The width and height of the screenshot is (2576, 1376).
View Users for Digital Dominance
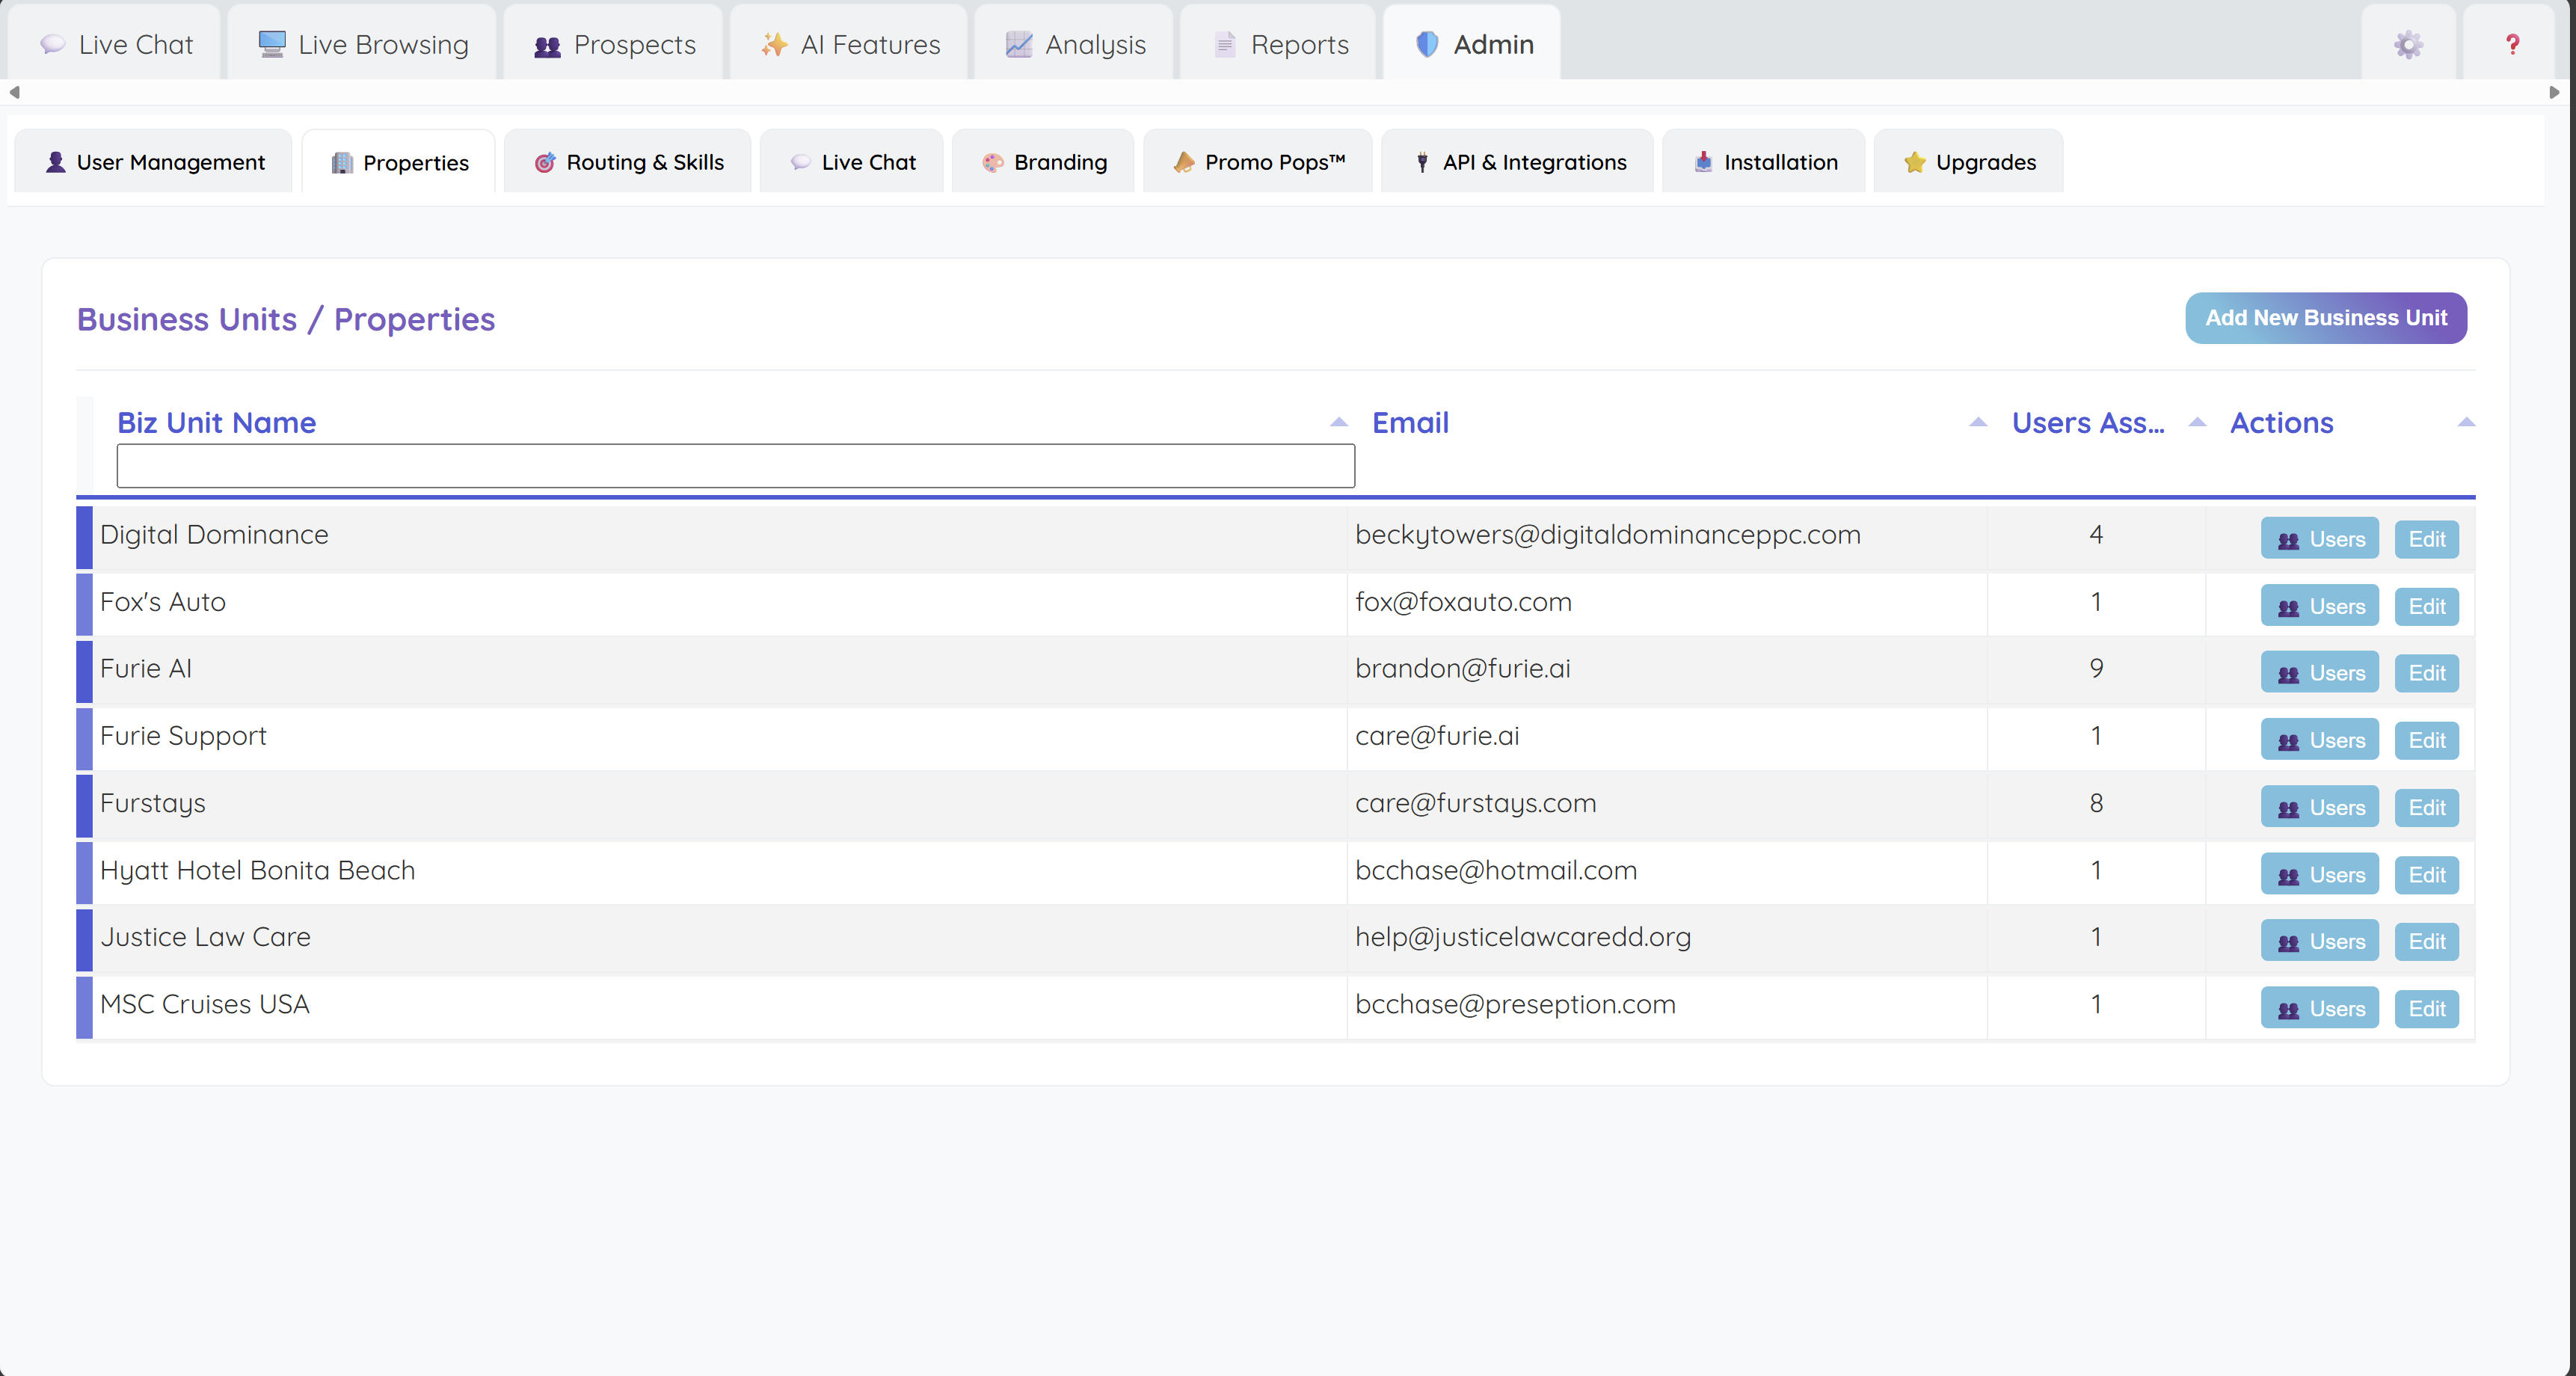2319,539
